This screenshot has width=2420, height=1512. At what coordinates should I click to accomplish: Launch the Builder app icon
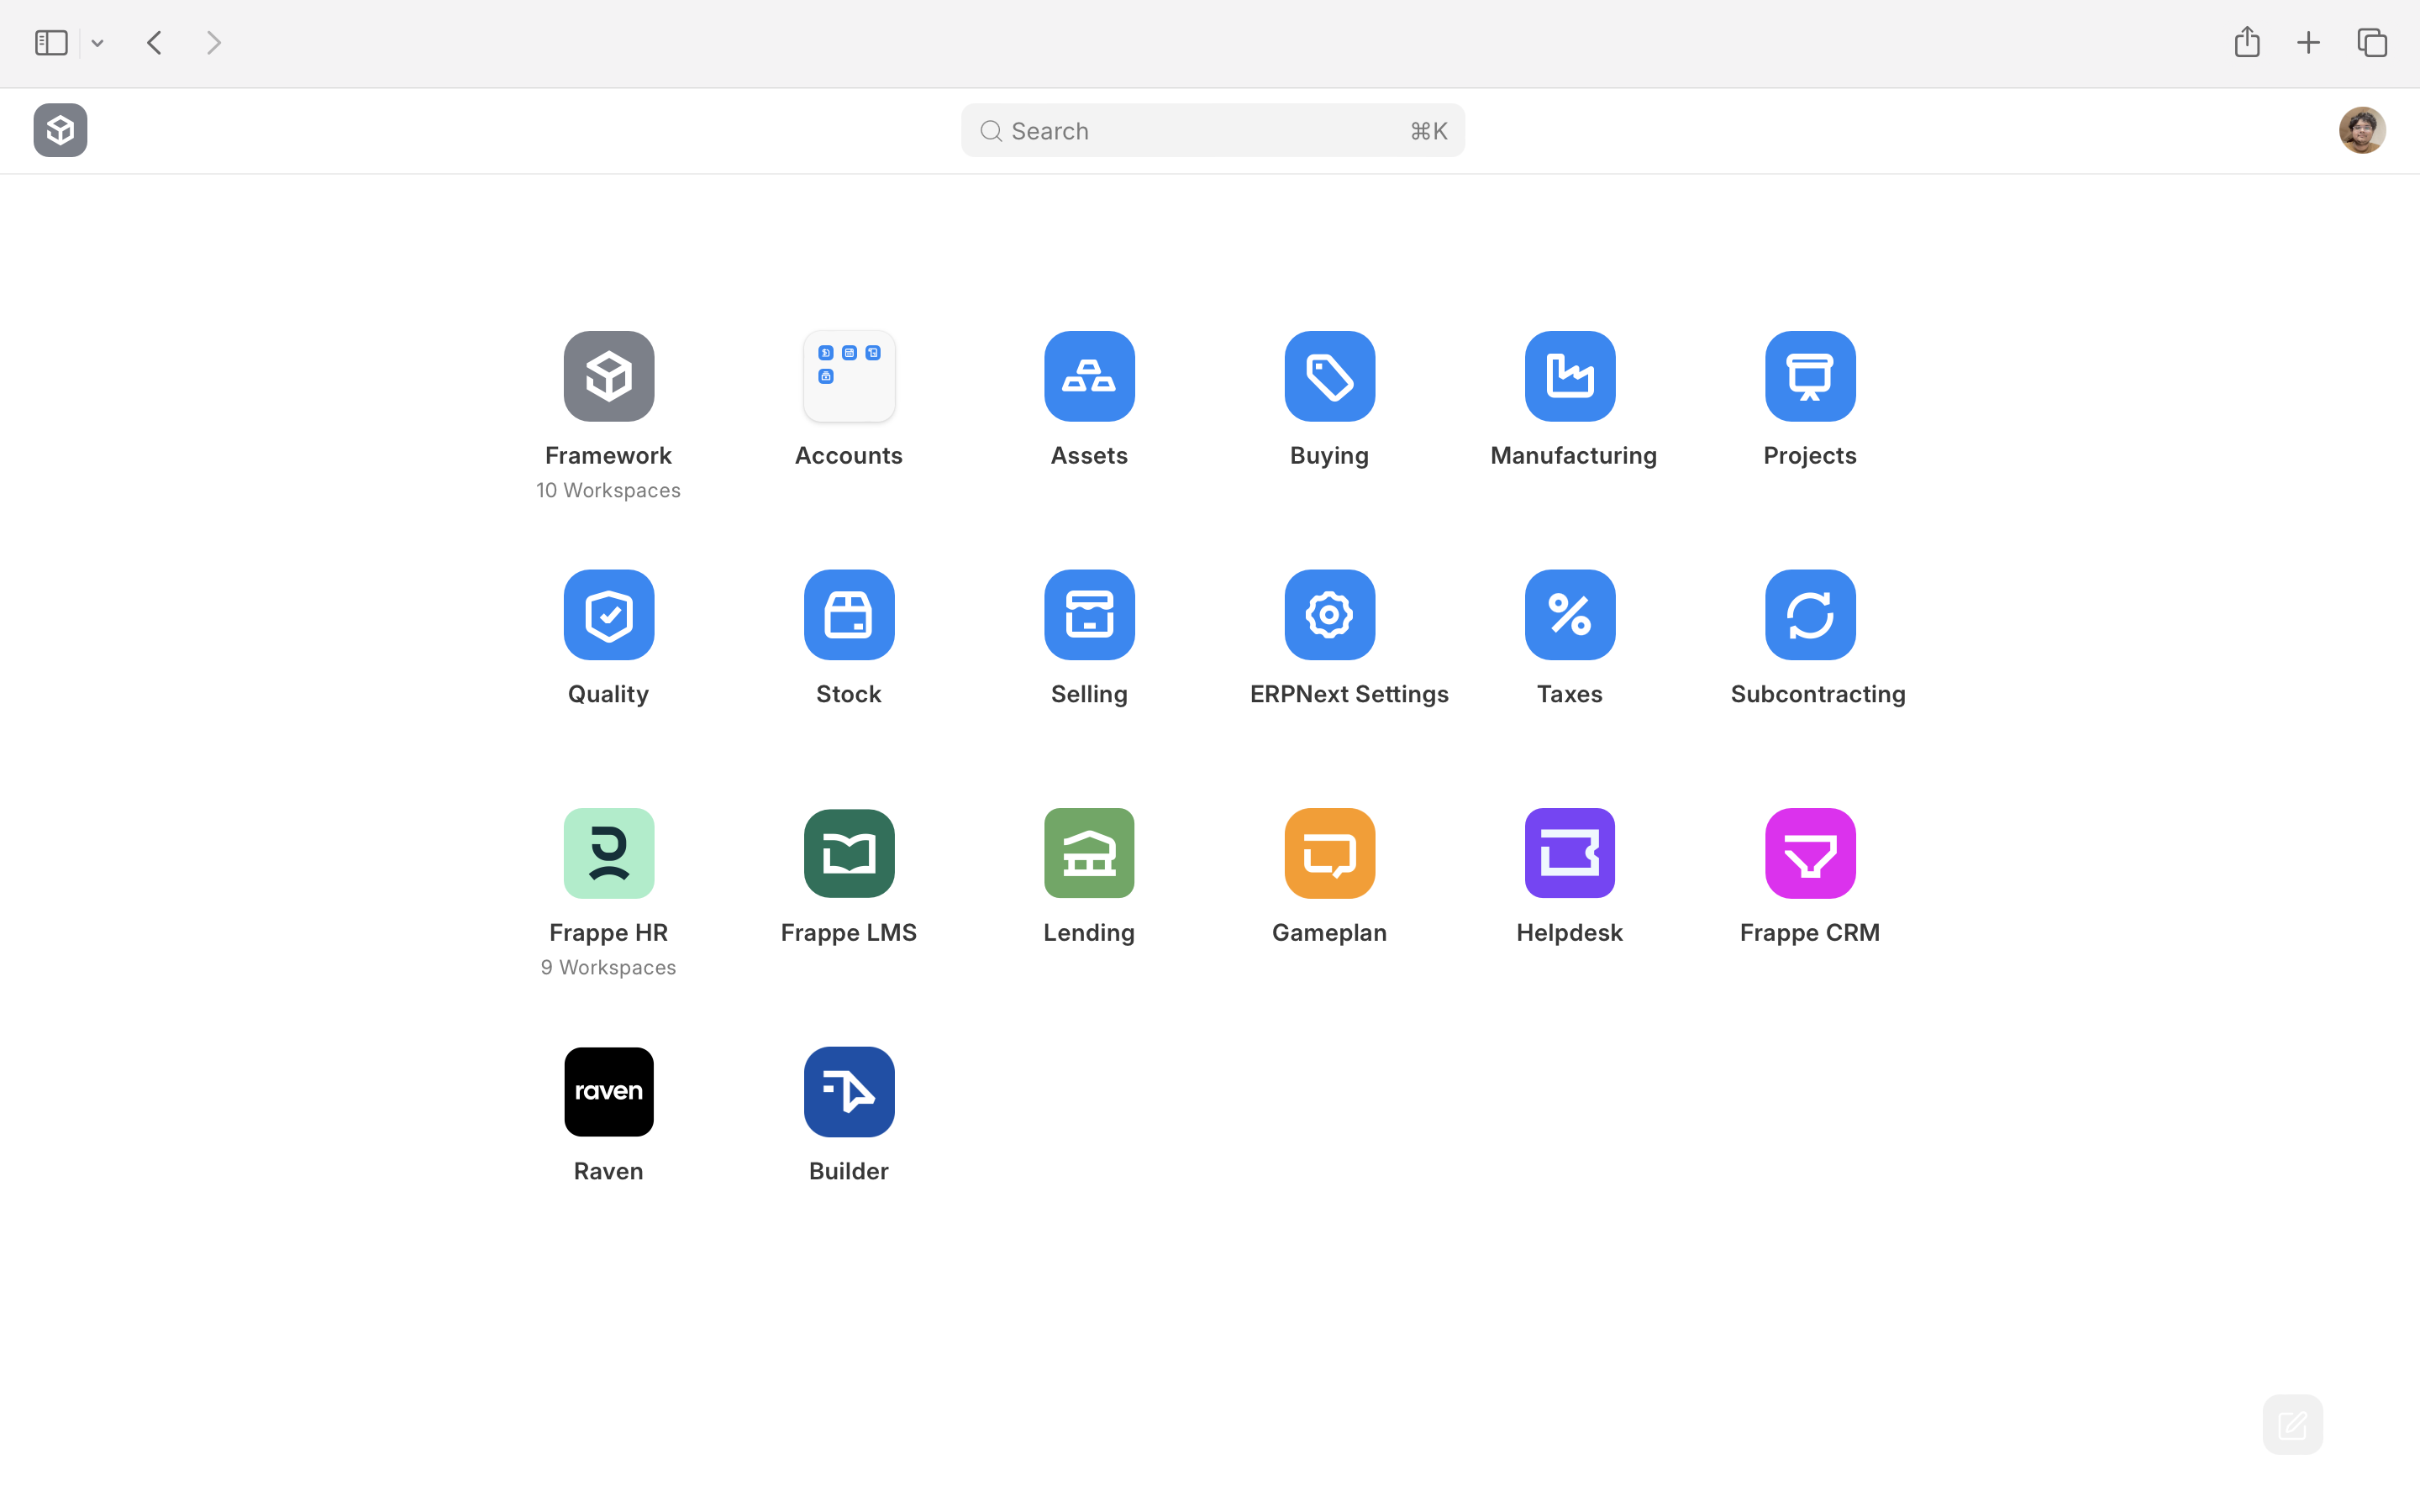[849, 1092]
